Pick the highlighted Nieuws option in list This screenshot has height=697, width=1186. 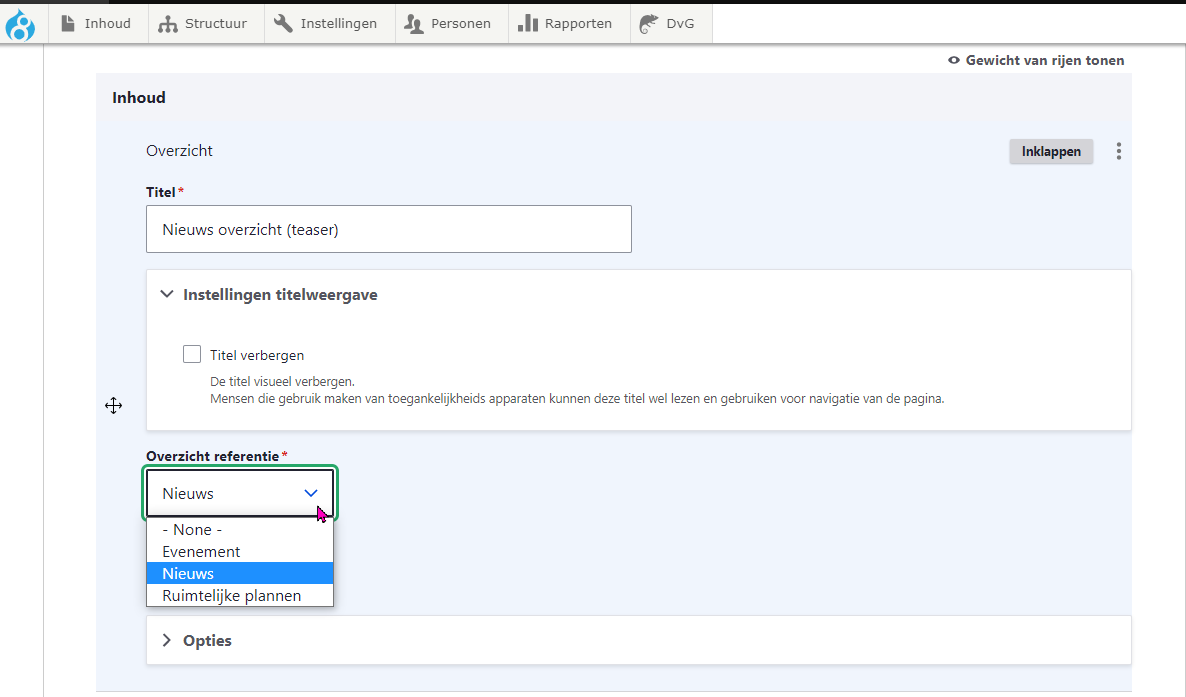pos(188,574)
